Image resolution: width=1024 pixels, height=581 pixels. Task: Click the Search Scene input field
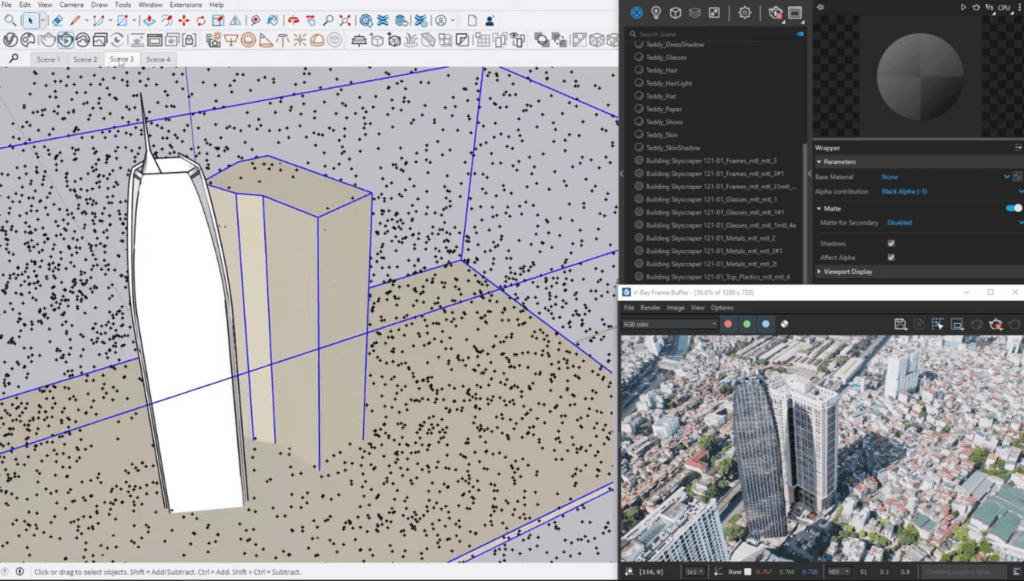[x=680, y=33]
